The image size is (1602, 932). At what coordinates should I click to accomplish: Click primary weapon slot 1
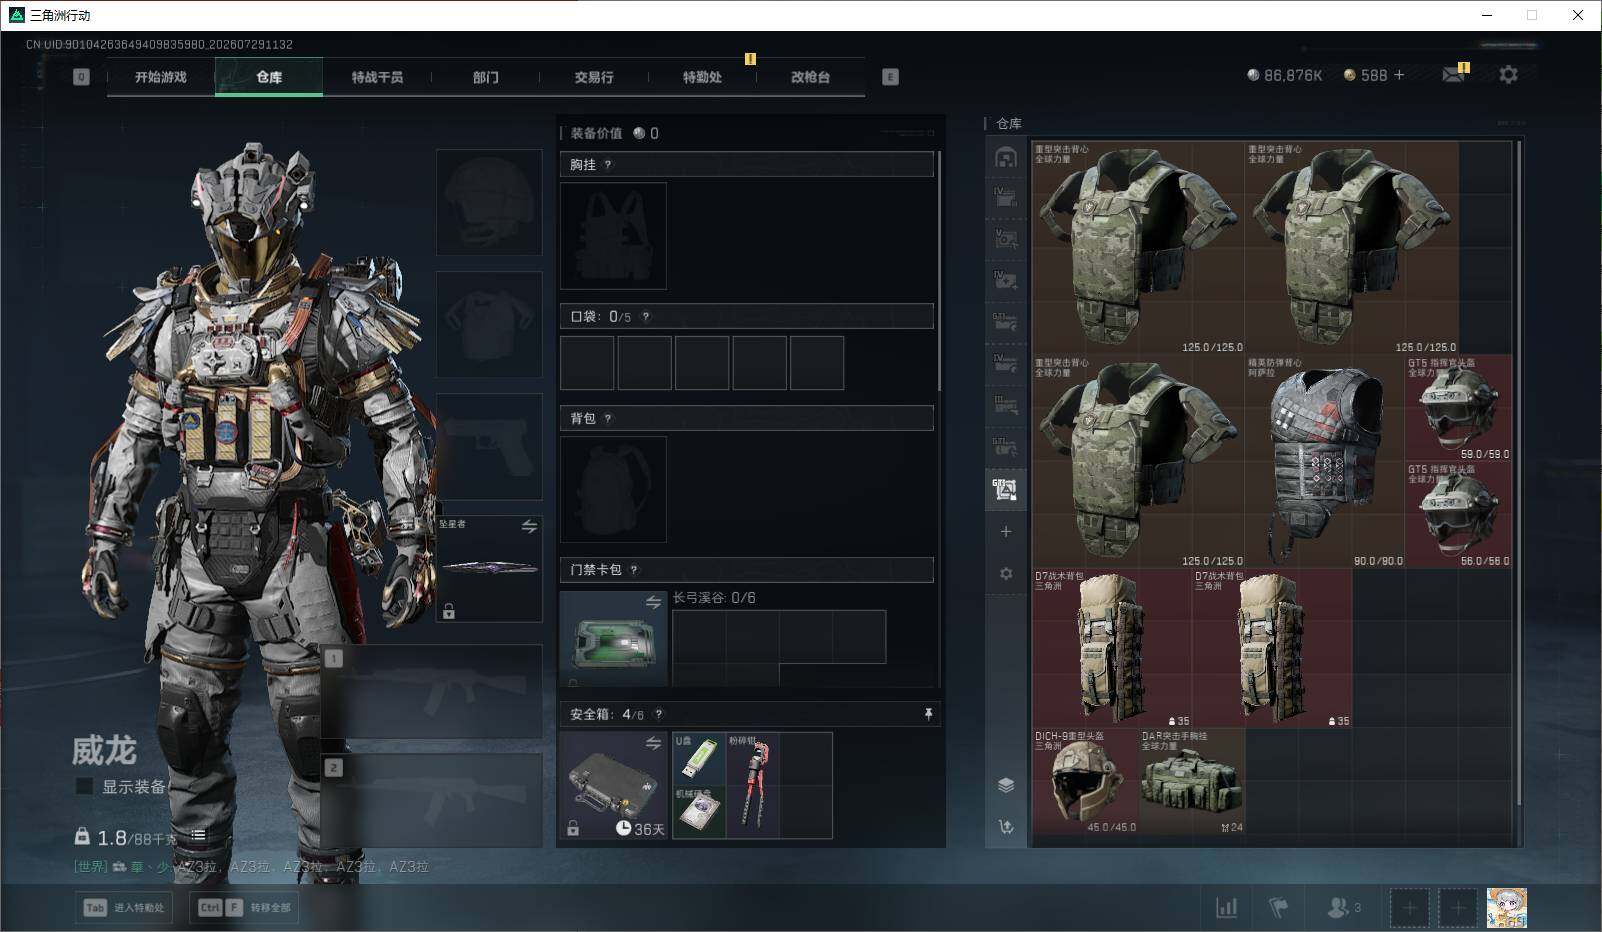(432, 691)
